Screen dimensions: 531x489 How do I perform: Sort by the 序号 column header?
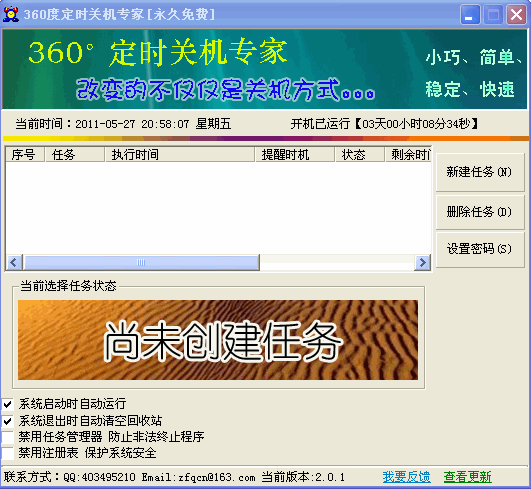coord(25,155)
